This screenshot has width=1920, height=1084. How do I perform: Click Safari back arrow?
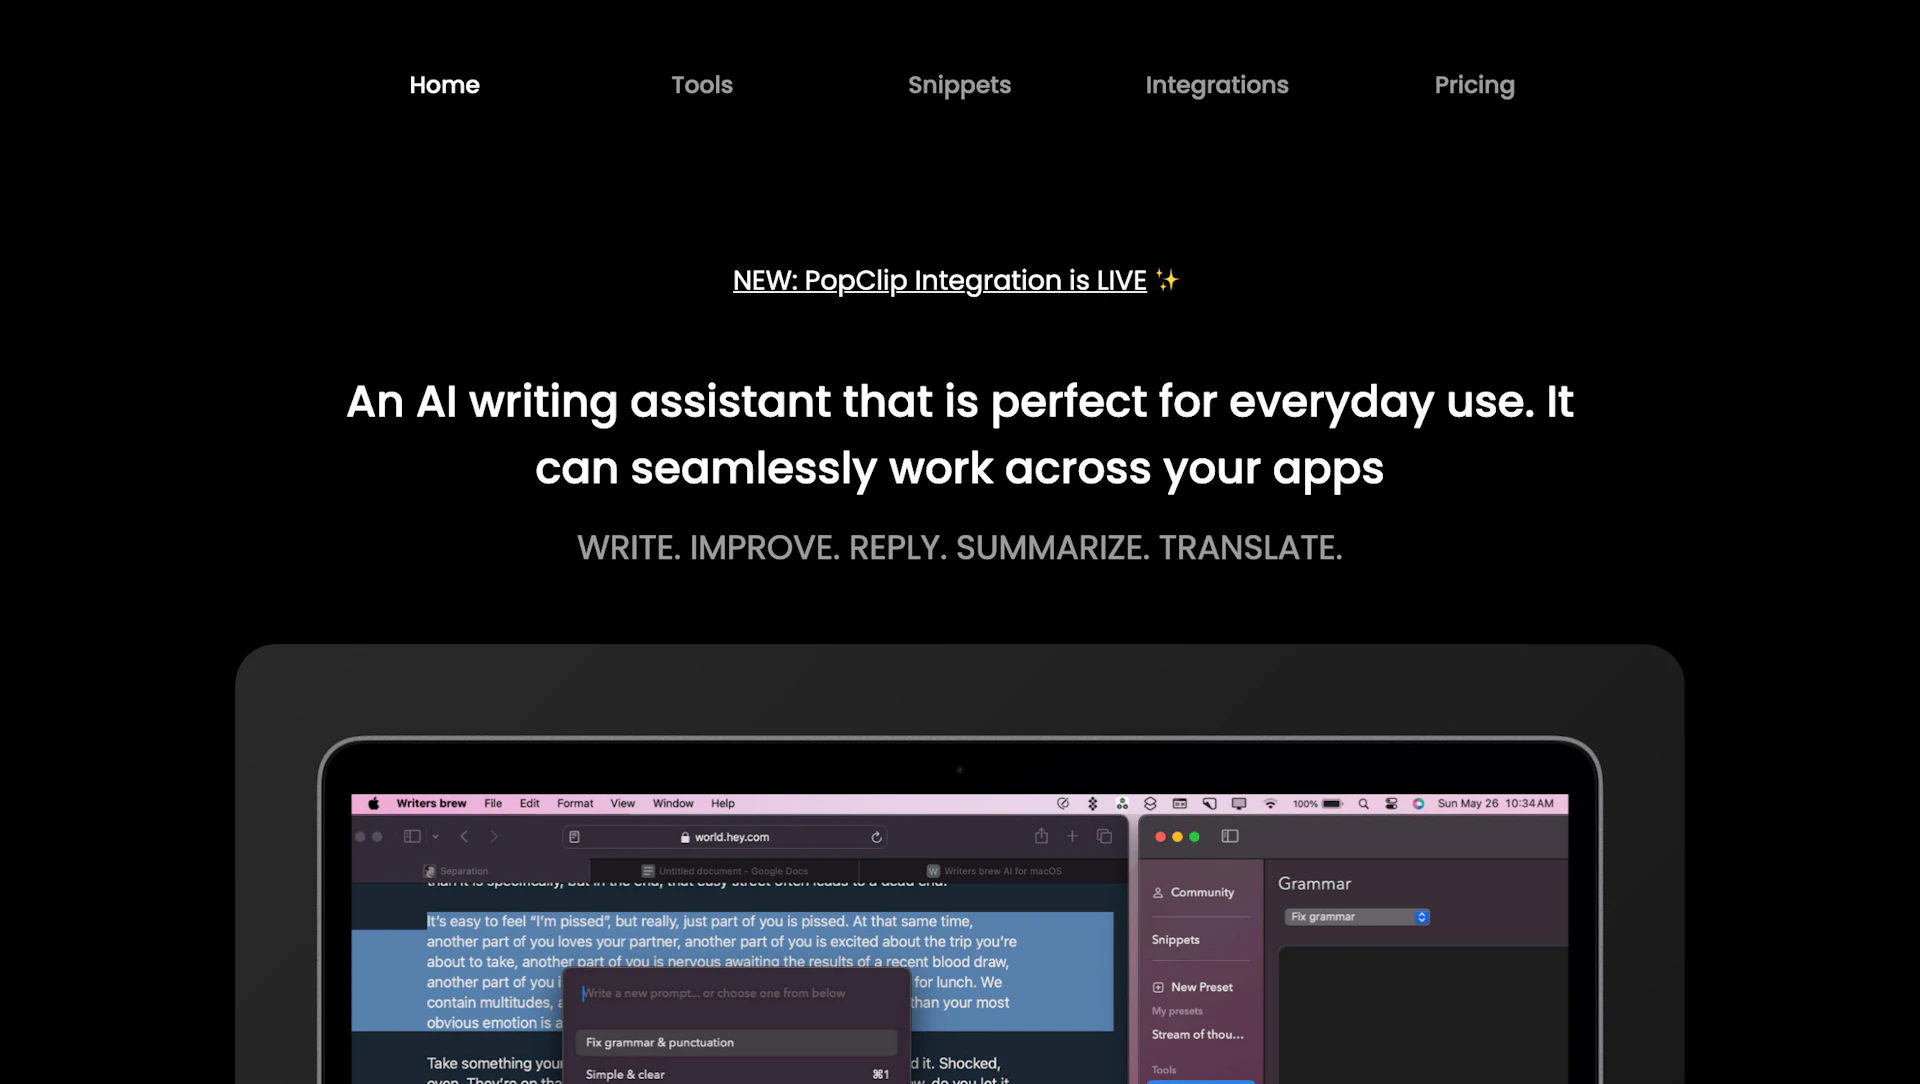pos(464,836)
